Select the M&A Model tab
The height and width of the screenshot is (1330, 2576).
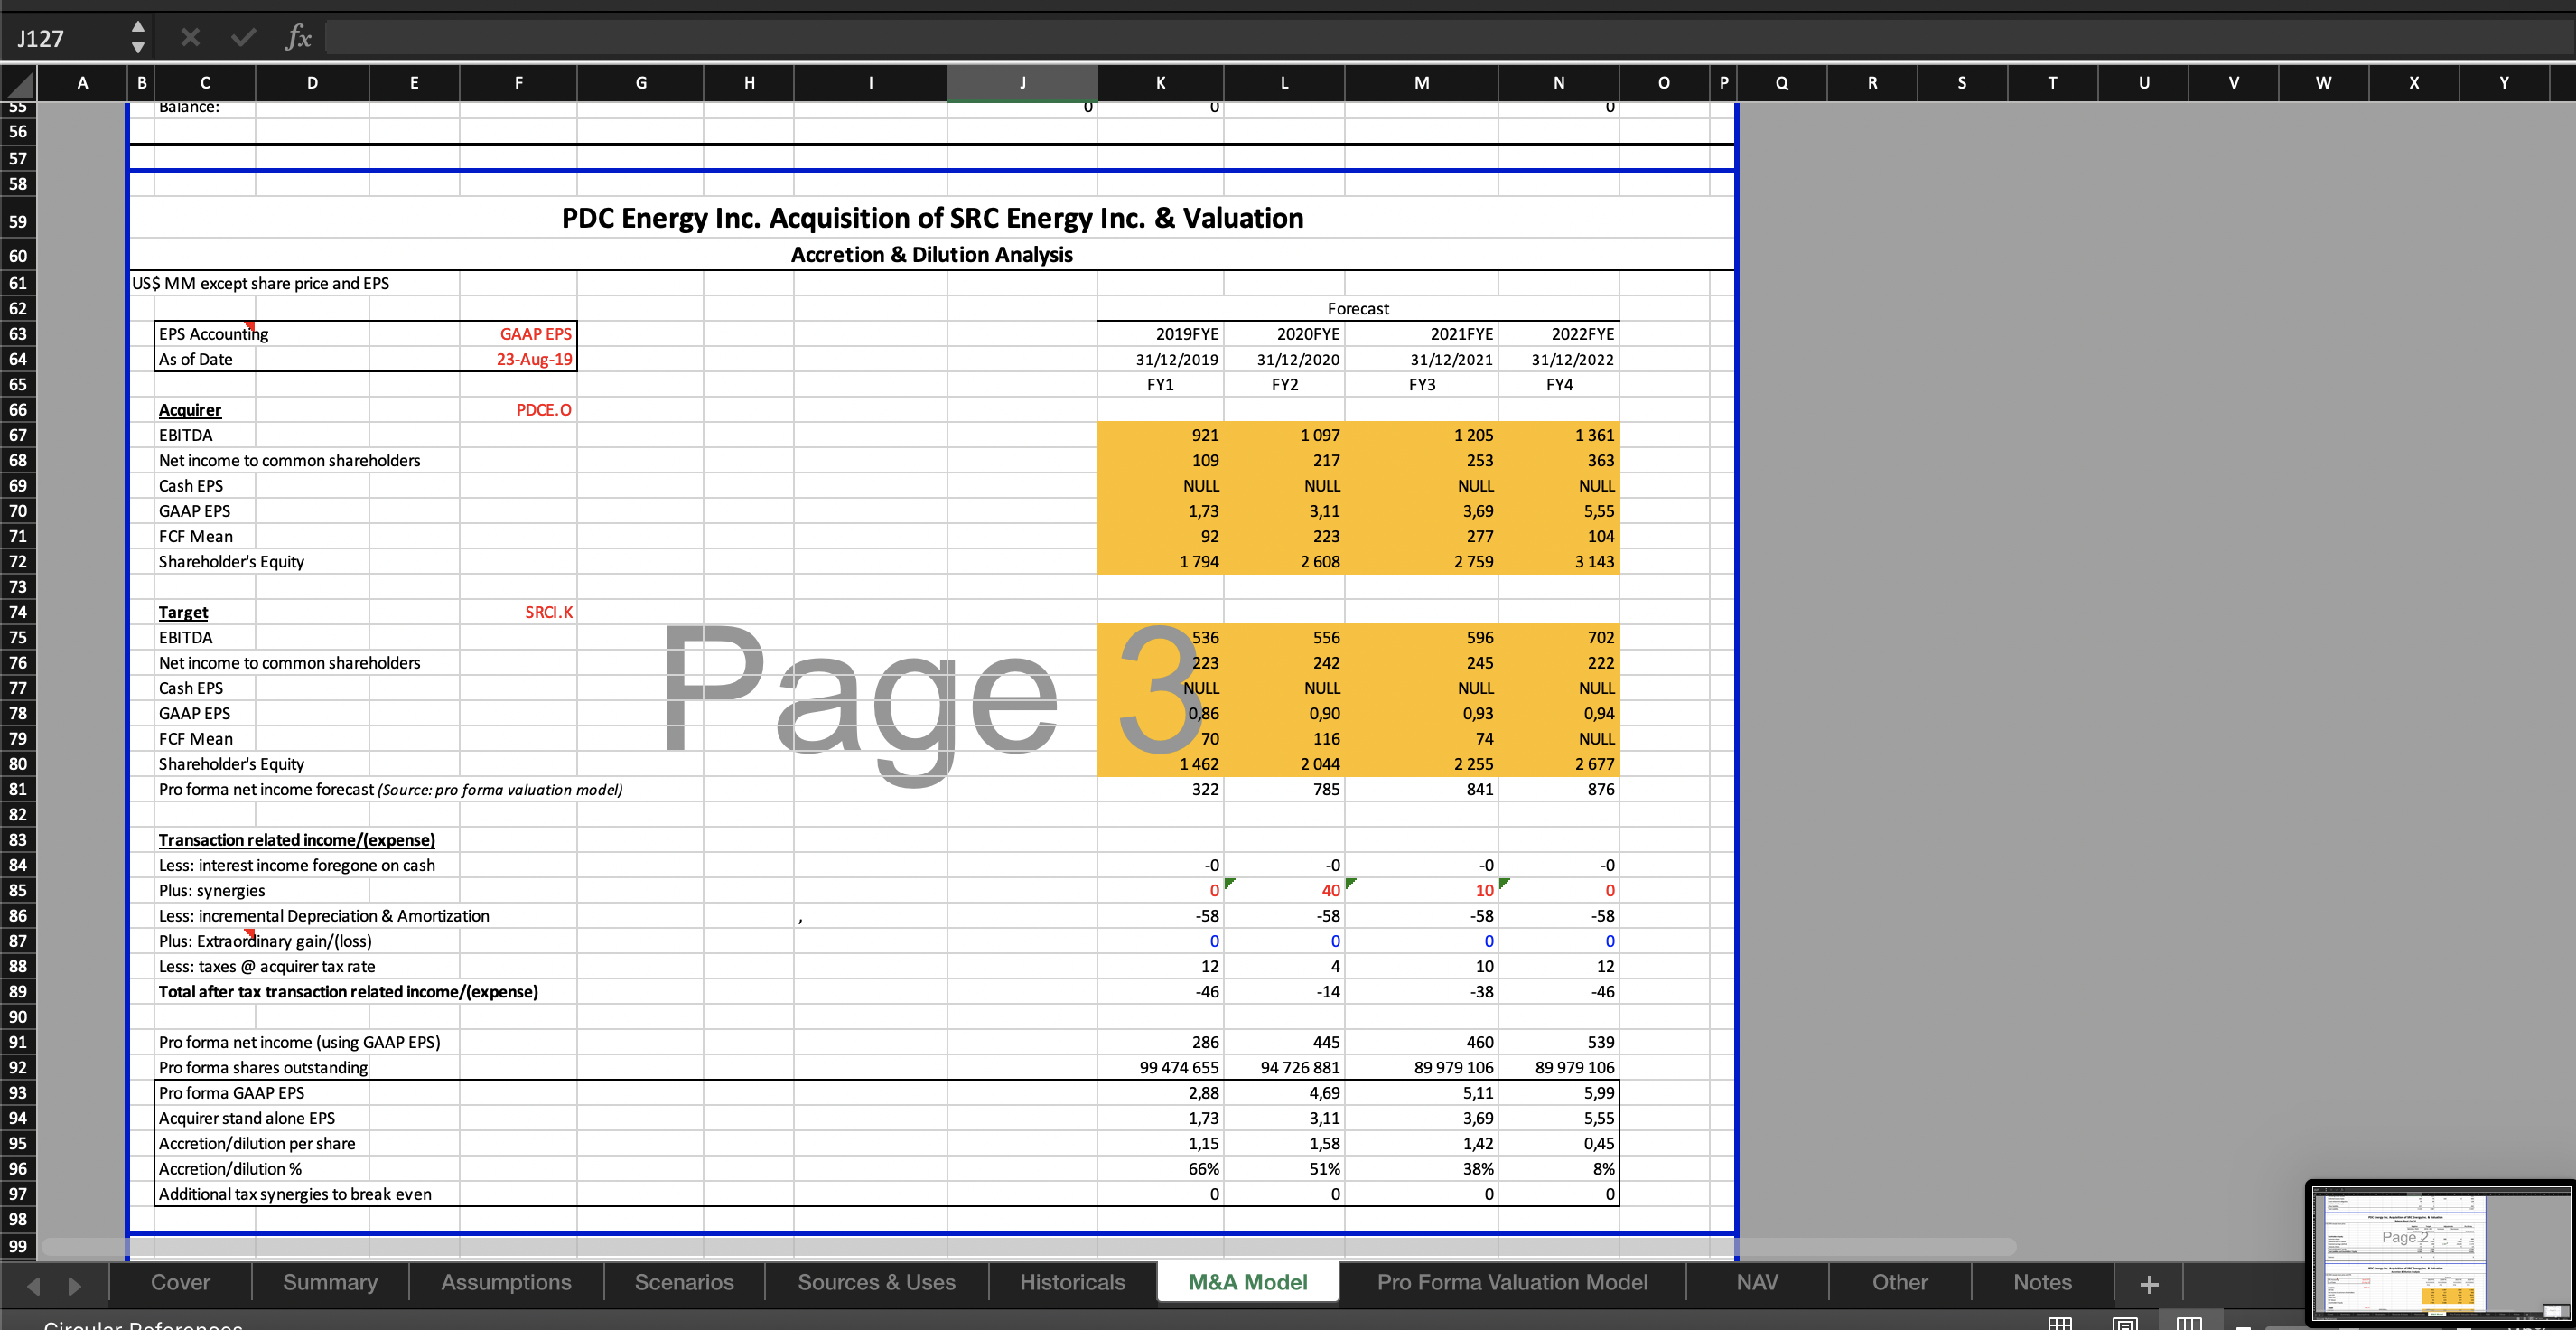pos(1247,1283)
